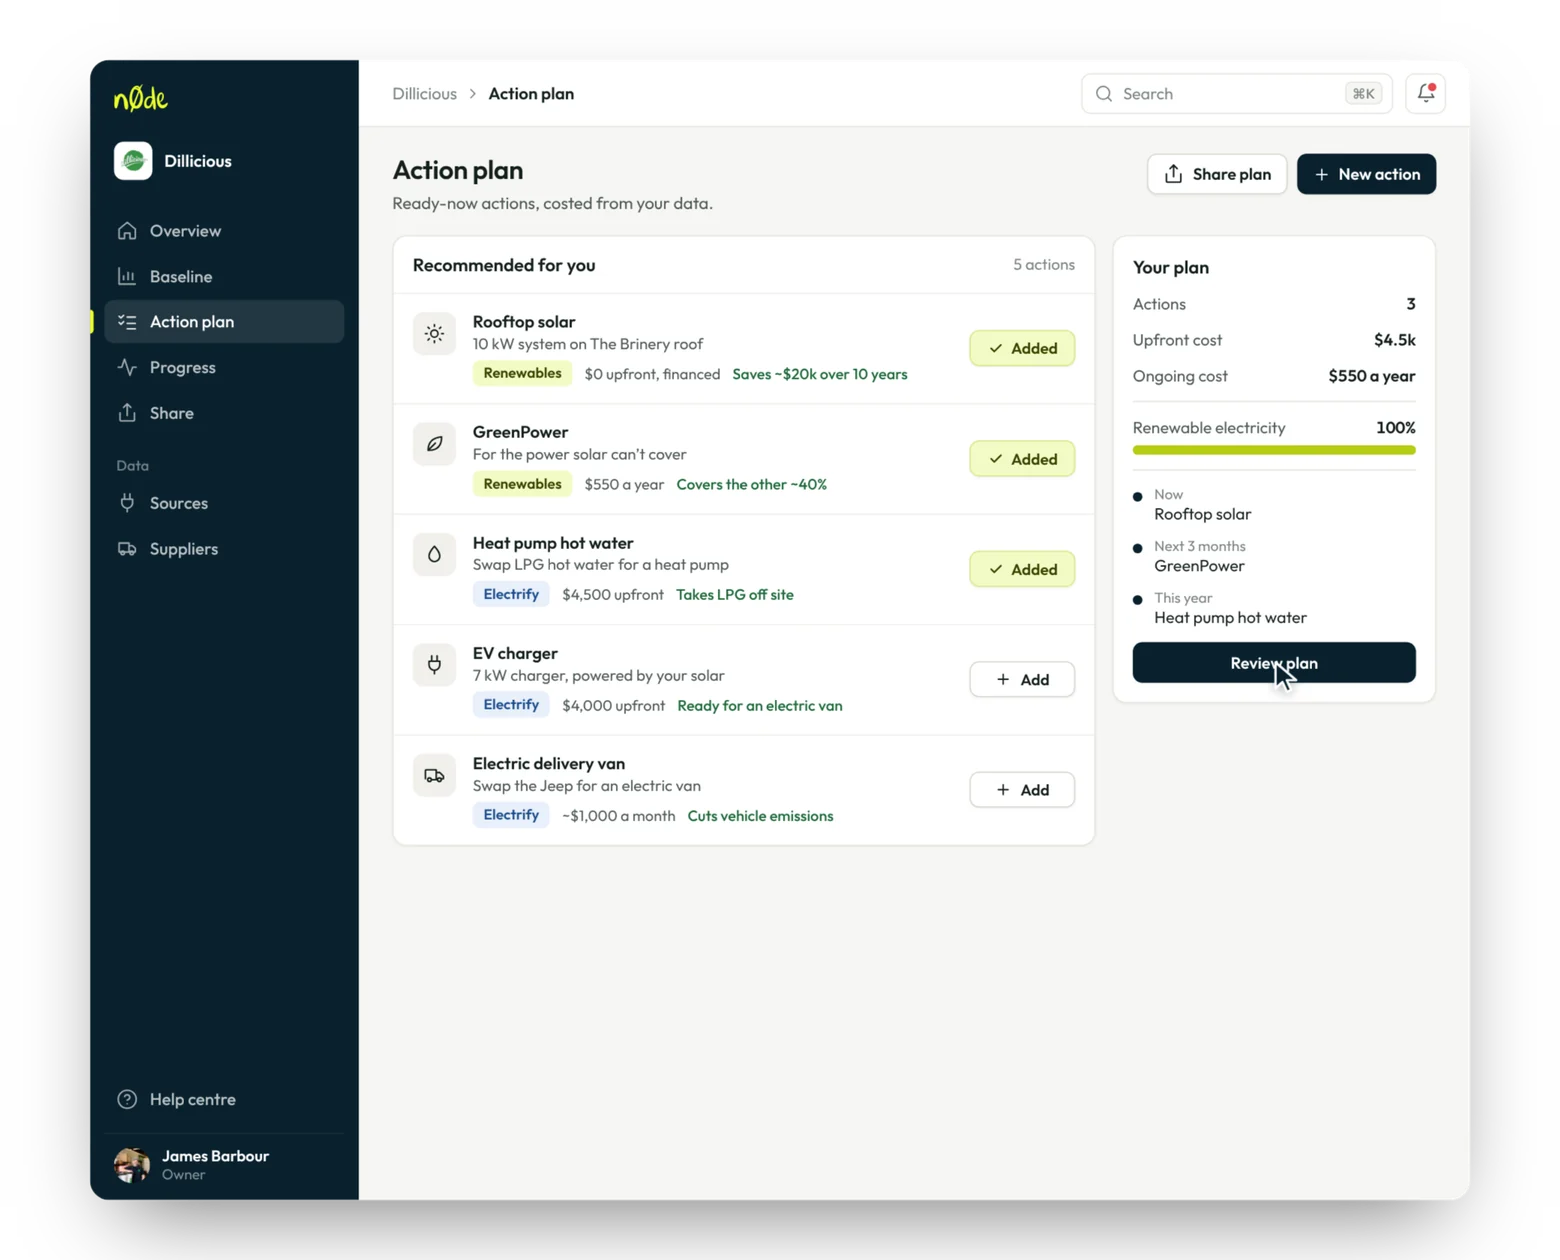Click the Review plan button
Image resolution: width=1560 pixels, height=1260 pixels.
point(1273,663)
